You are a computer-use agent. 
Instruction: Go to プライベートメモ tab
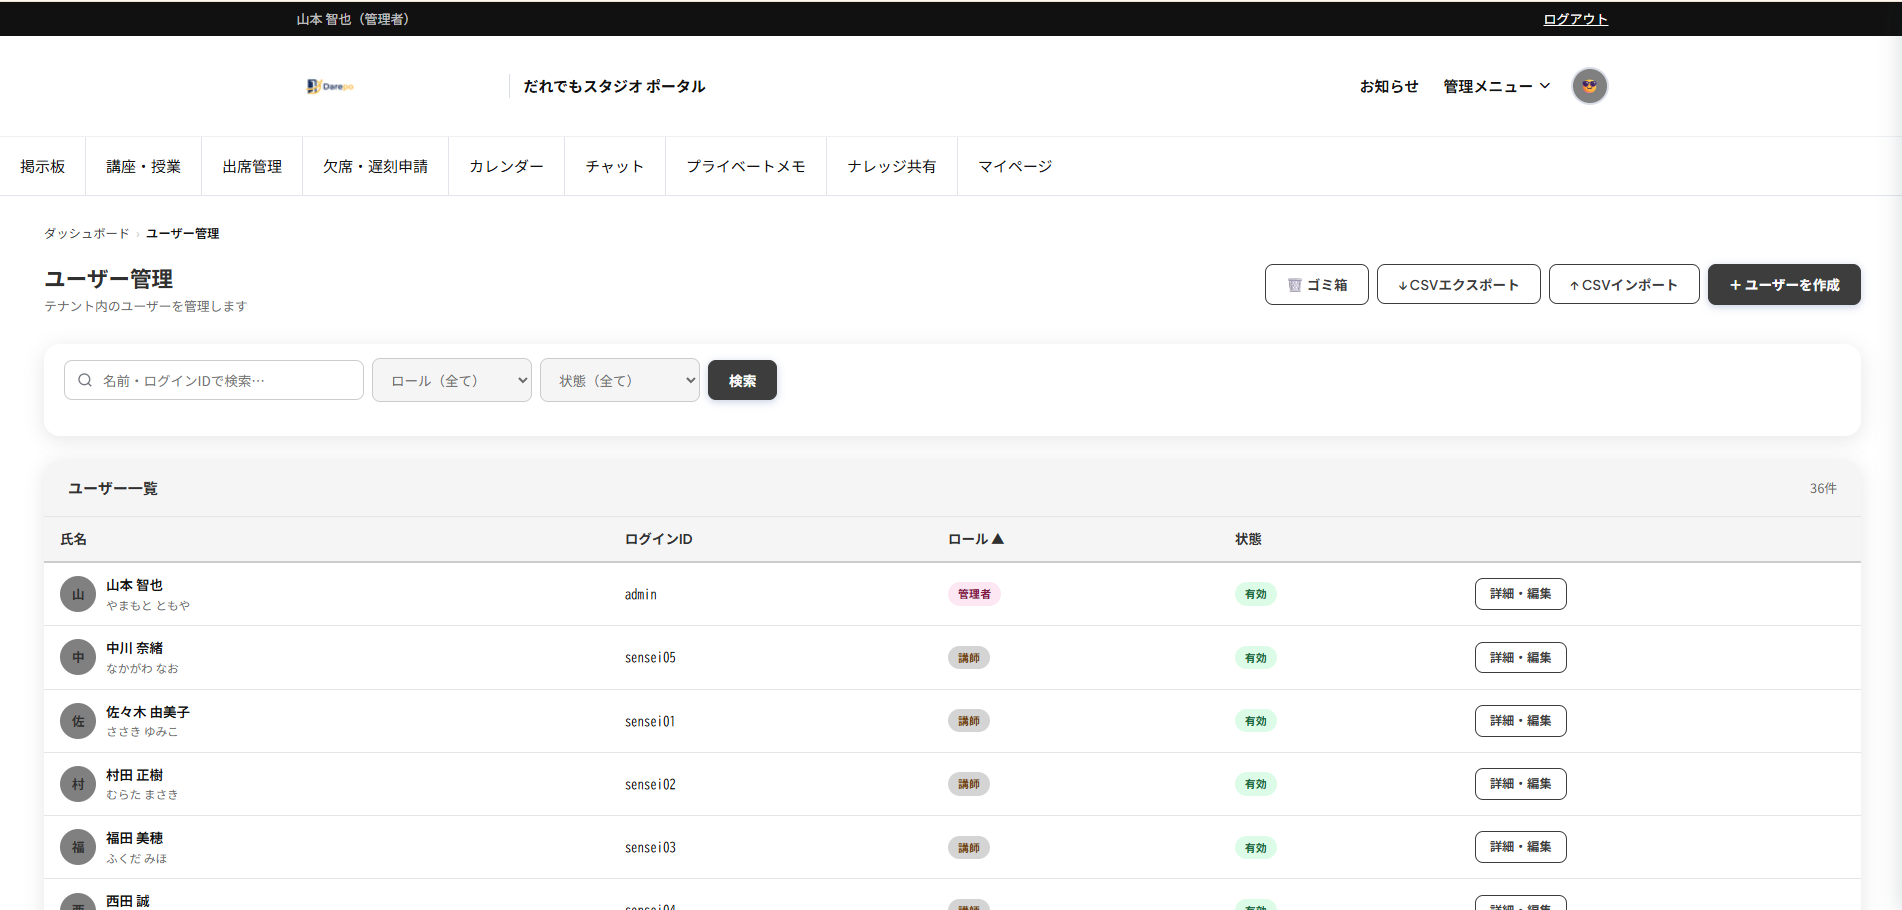coord(746,166)
